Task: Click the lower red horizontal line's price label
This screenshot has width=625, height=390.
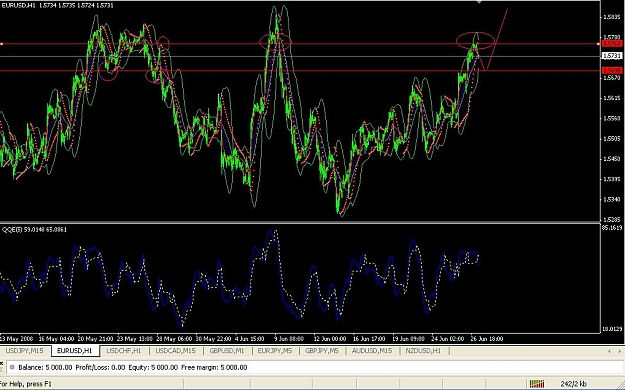Action: pos(612,71)
